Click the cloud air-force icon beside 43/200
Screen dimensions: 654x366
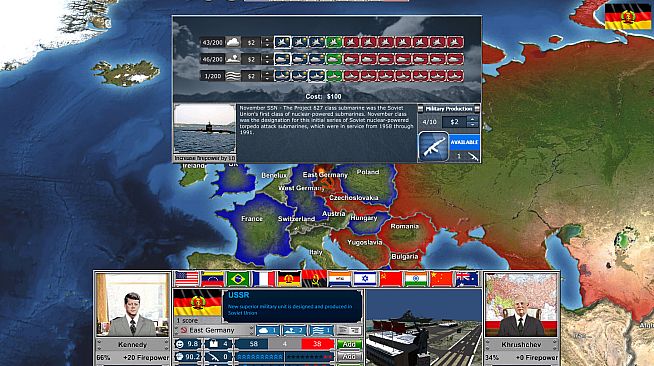pyautogui.click(x=233, y=42)
